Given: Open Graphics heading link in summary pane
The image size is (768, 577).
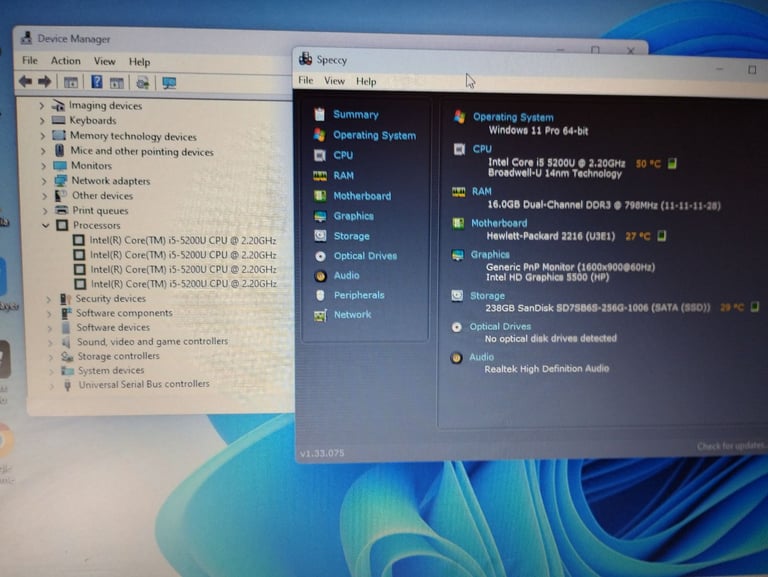Looking at the screenshot, I should [490, 255].
